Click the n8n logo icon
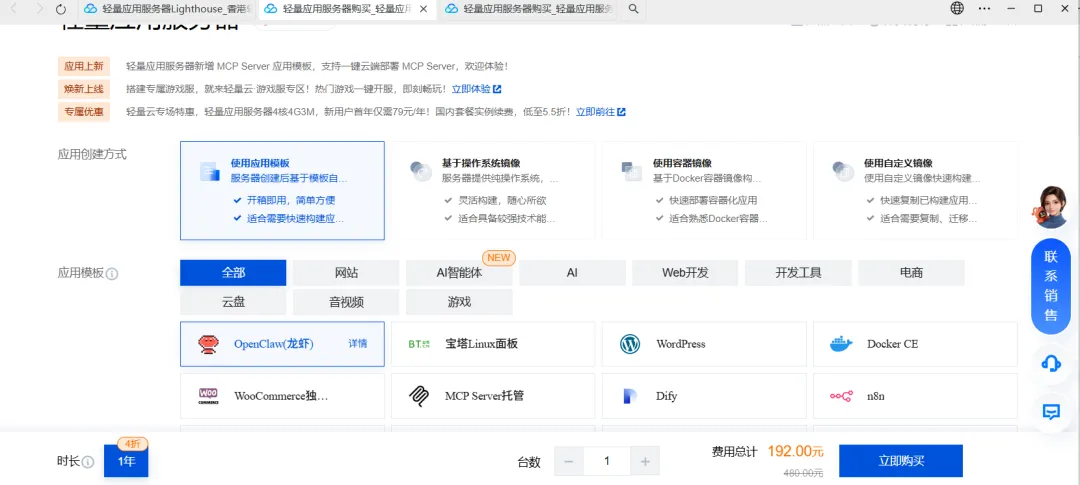The width and height of the screenshot is (1080, 485). 841,396
